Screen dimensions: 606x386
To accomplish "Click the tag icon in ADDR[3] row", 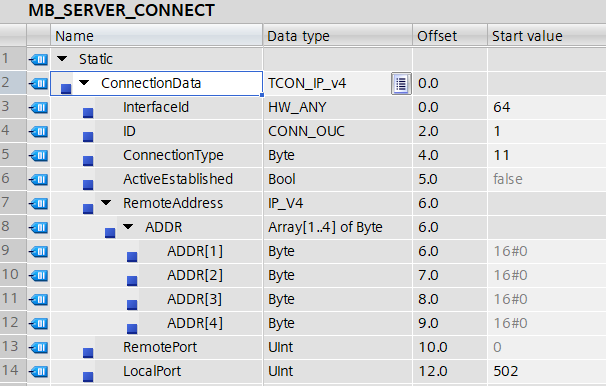I will click(x=38, y=299).
